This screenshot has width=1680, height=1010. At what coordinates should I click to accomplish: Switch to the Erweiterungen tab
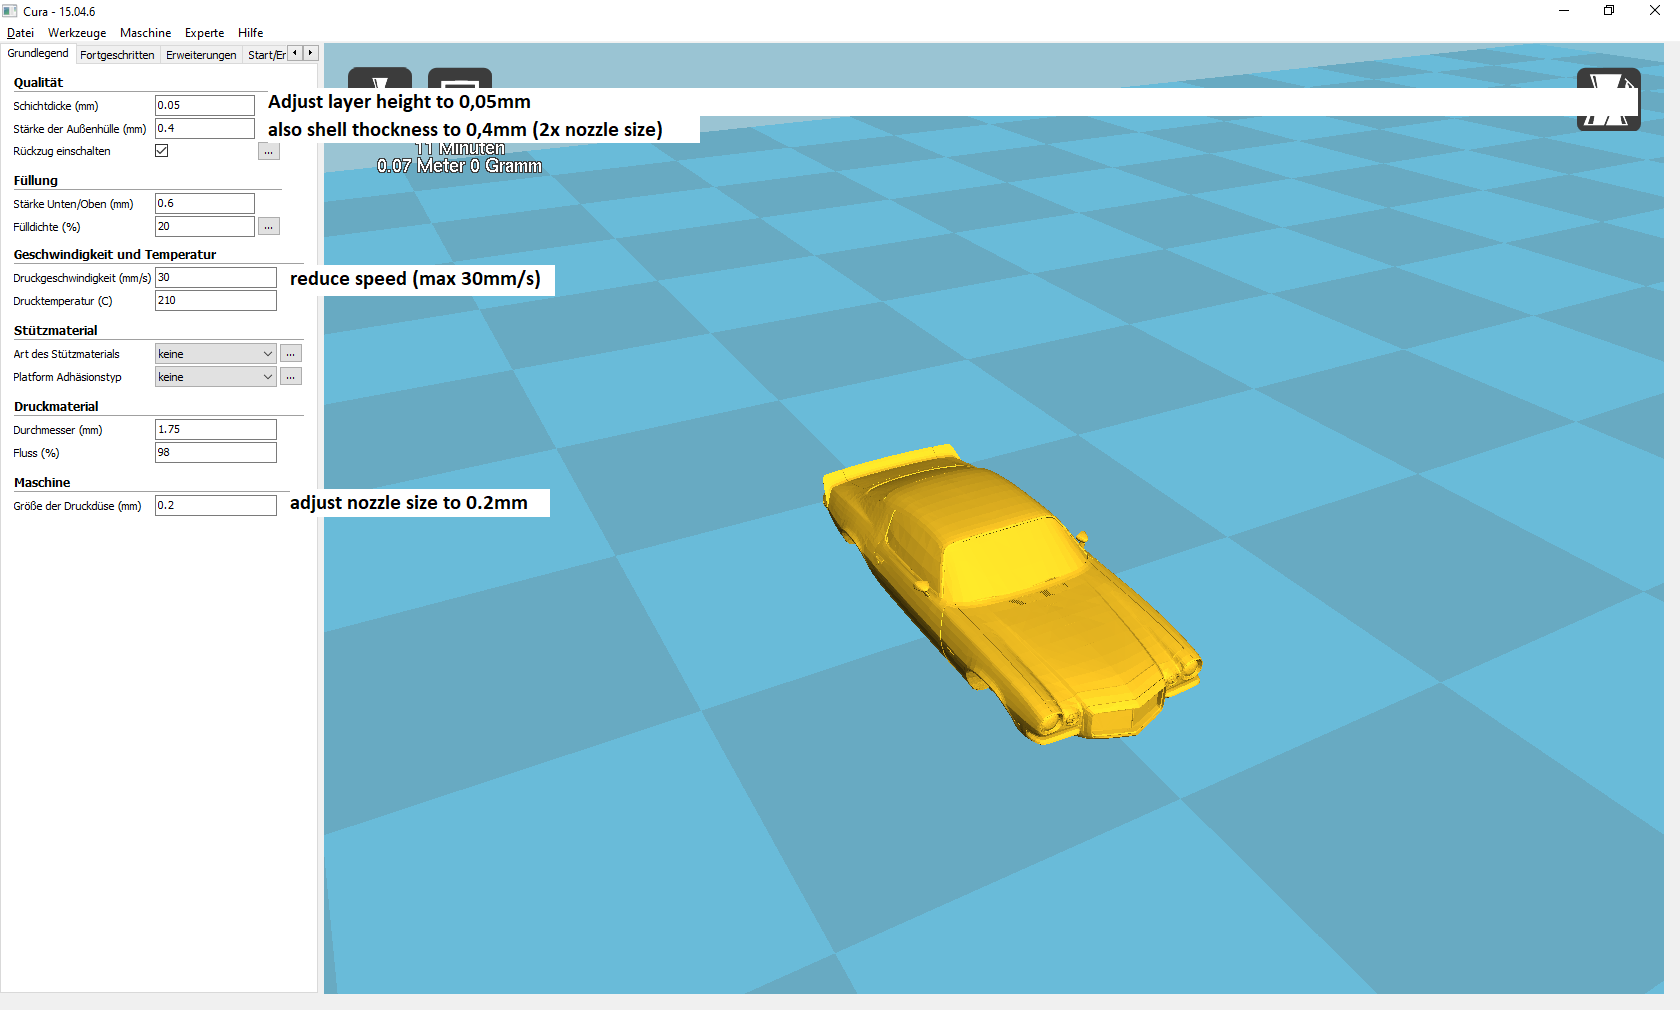pos(200,54)
